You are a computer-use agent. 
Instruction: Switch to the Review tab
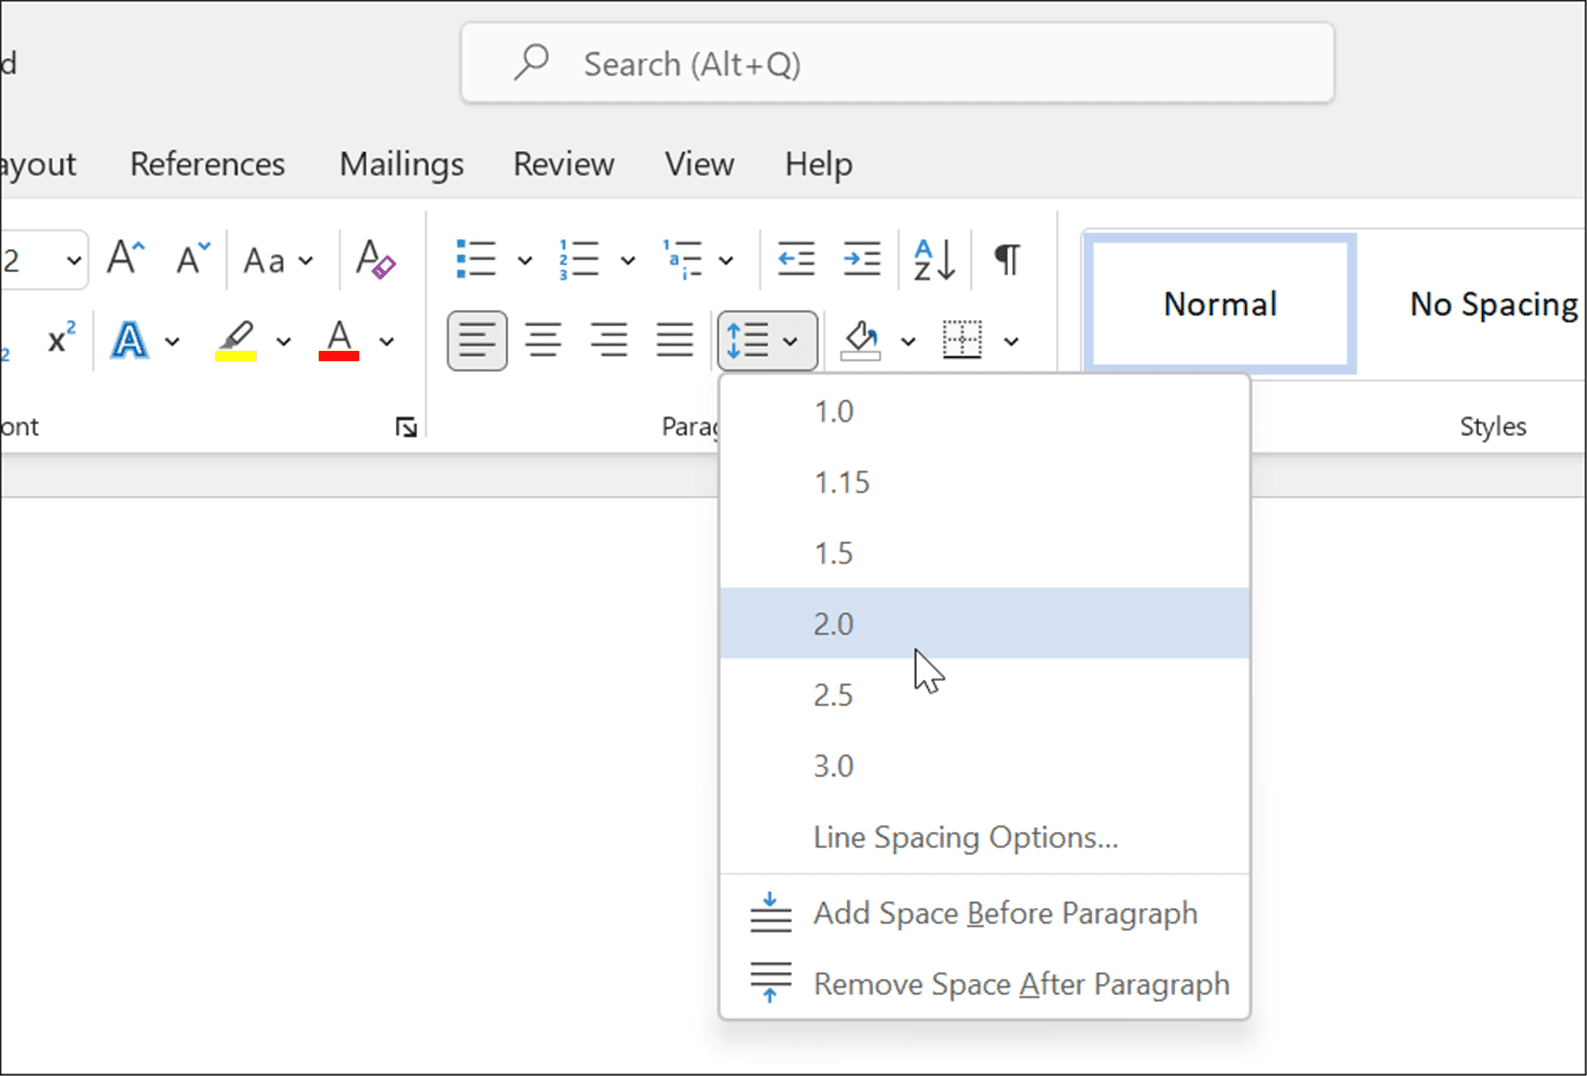coord(564,164)
